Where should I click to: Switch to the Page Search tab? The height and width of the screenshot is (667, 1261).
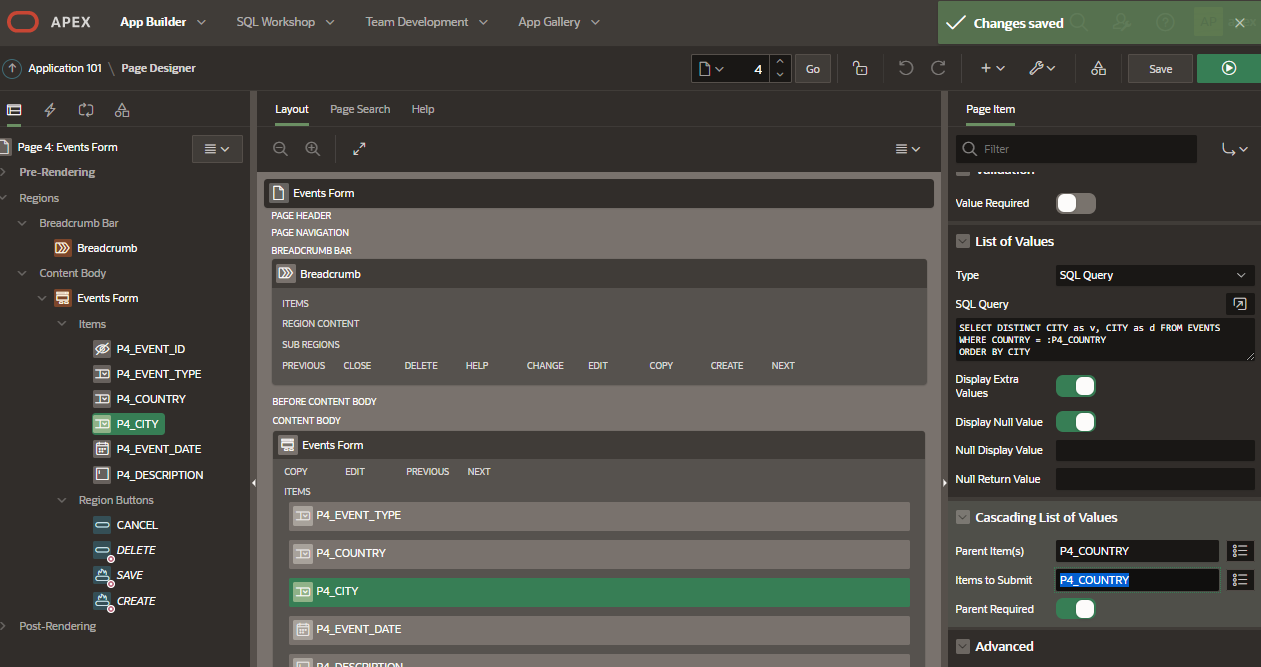tap(360, 109)
